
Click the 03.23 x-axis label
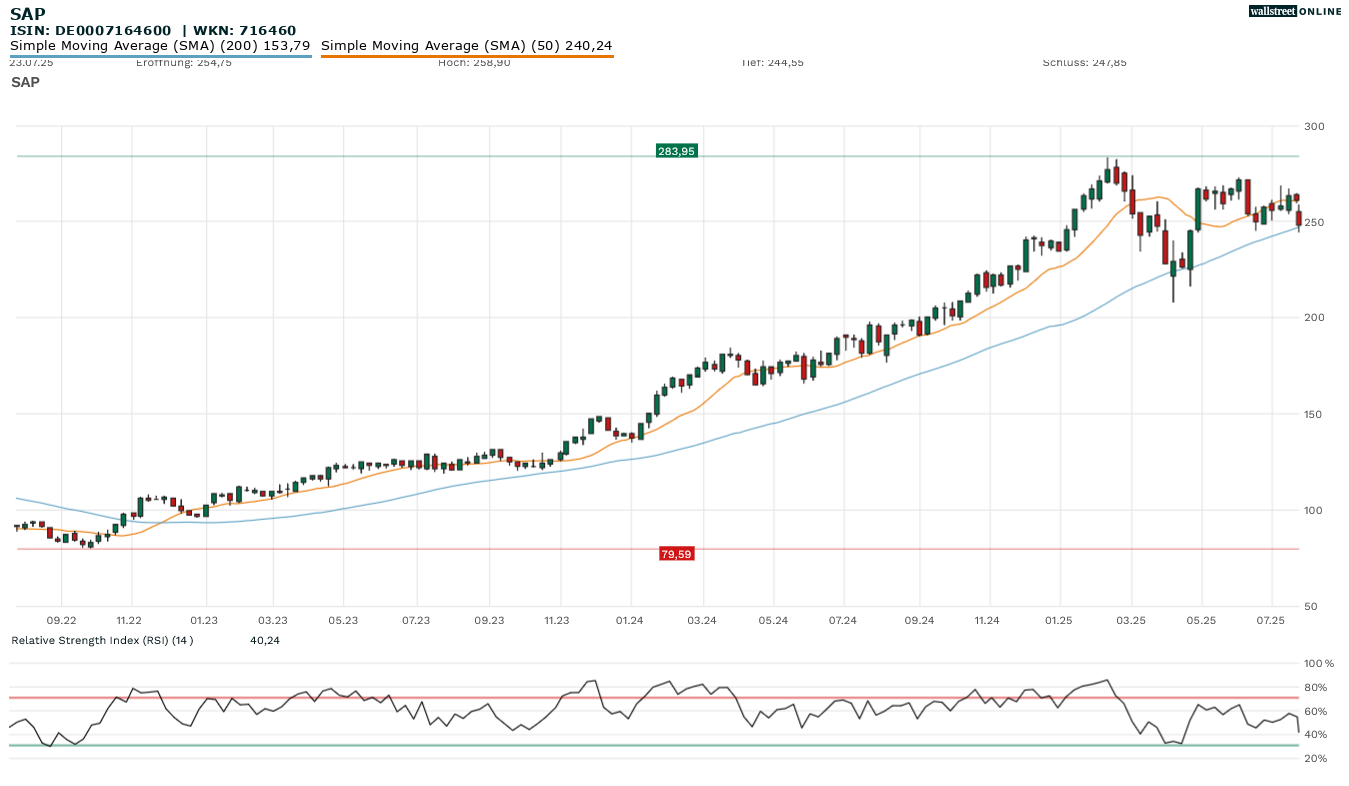[272, 621]
